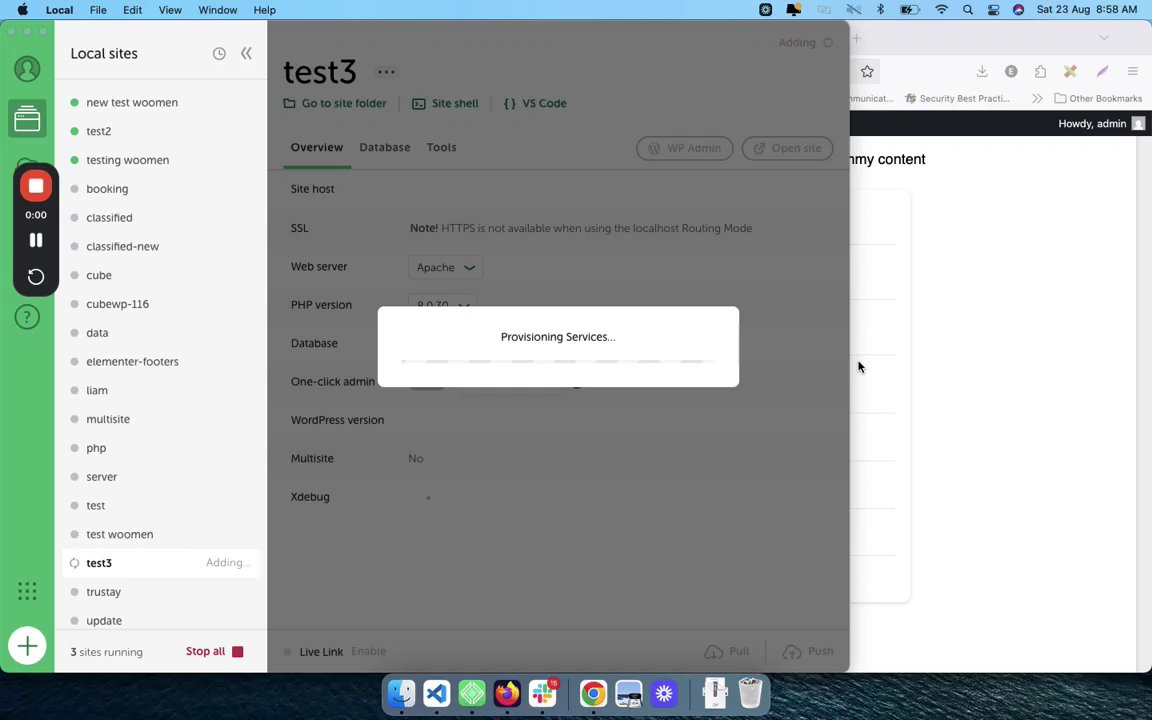Expand the PHP version dropdown
The width and height of the screenshot is (1152, 720).
pyautogui.click(x=442, y=305)
